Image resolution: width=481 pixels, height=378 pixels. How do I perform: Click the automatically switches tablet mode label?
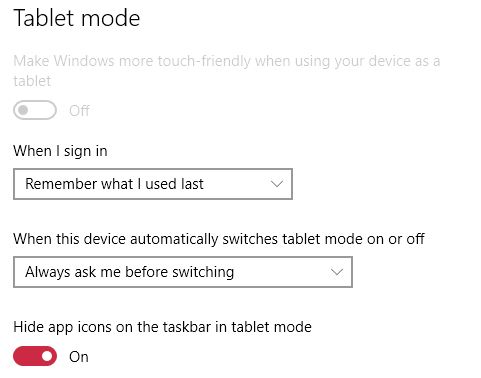point(219,239)
